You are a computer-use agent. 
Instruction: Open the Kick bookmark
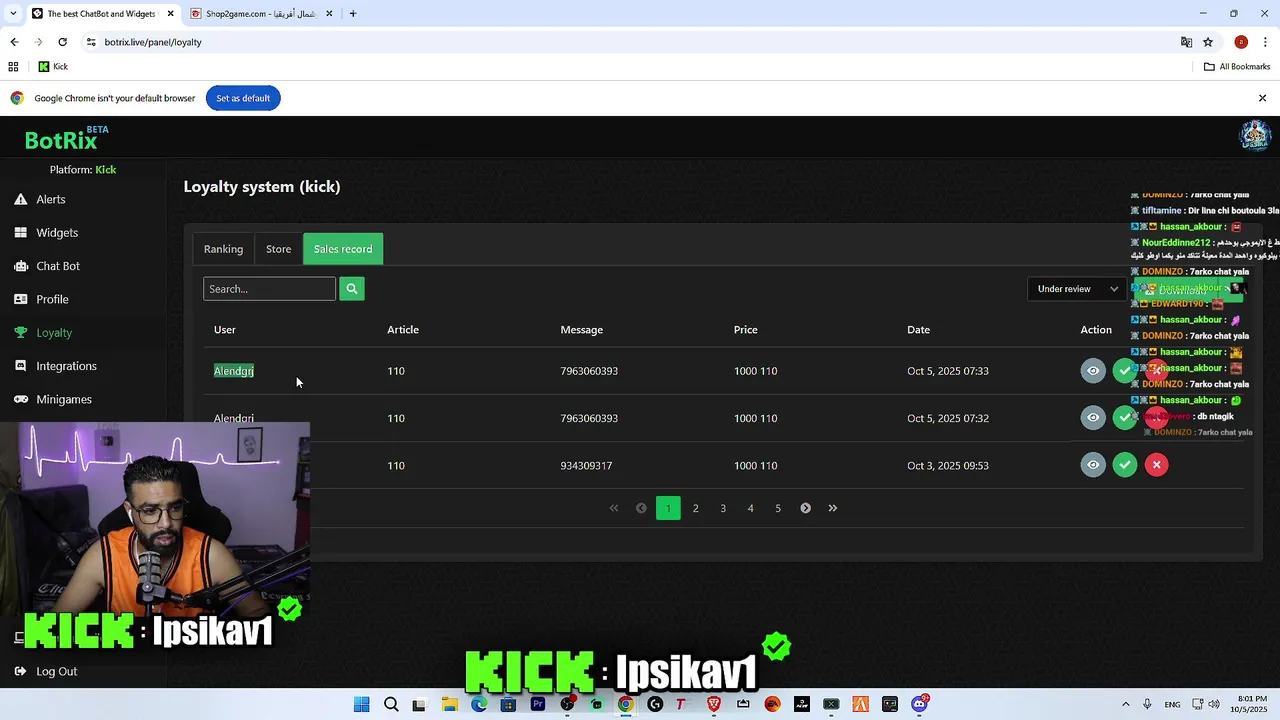pos(53,67)
